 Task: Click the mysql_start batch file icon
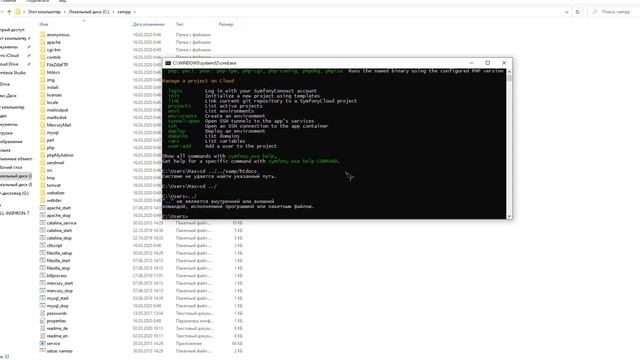point(42,298)
